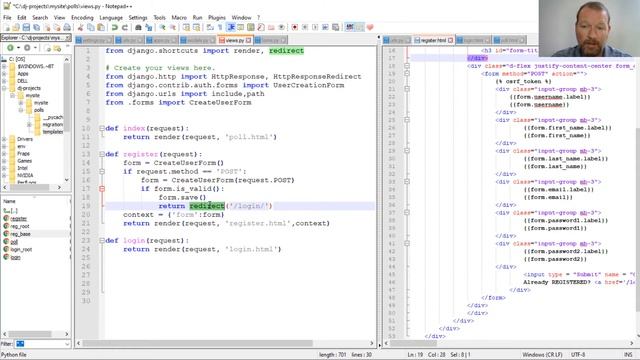Click the pink heart toolbar icon
640x360 pixels.
click(x=370, y=27)
